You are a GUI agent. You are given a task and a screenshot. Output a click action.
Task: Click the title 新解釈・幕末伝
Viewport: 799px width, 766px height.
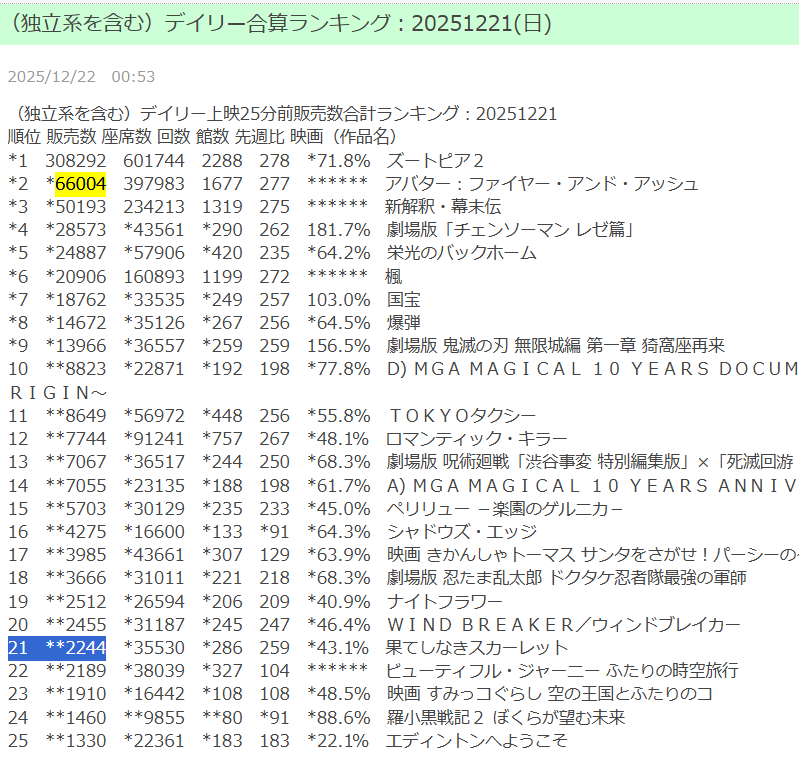(x=443, y=207)
